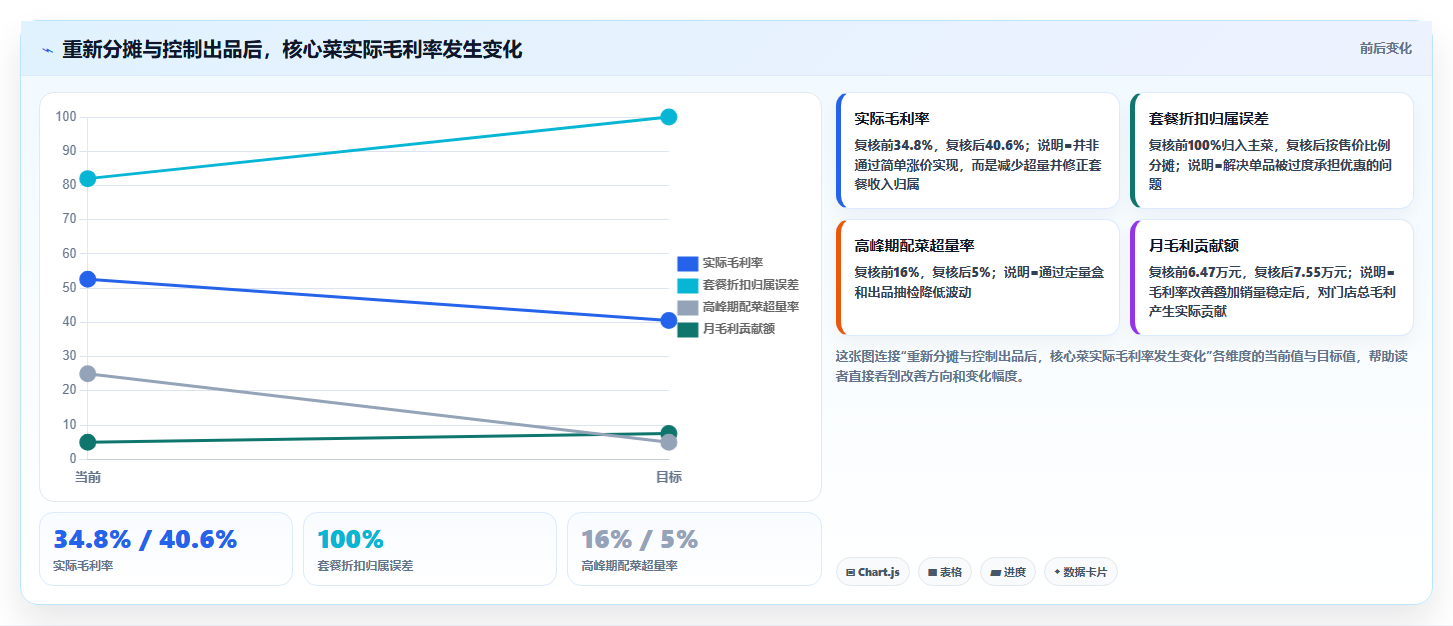Click the 目标 x-axis label
1453x626 pixels.
coord(669,478)
